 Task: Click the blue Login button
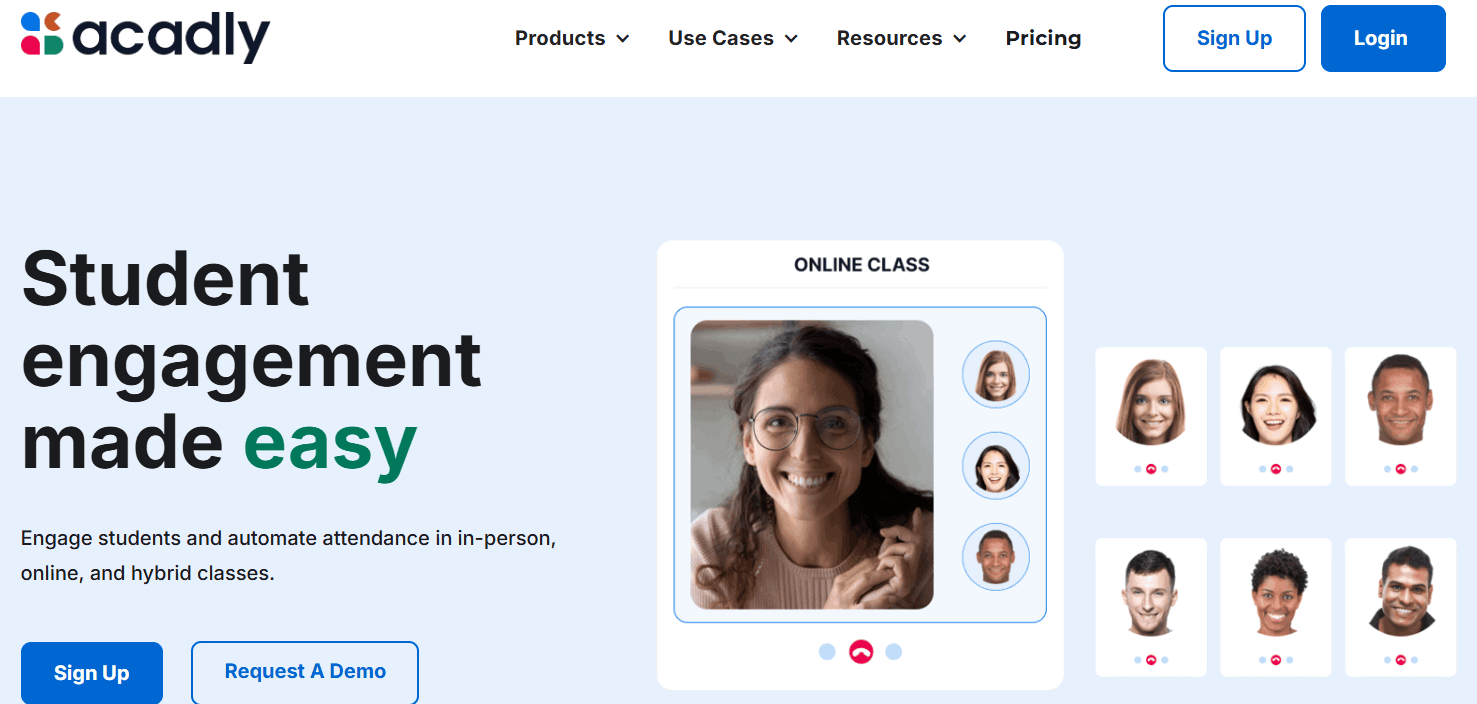(1383, 38)
